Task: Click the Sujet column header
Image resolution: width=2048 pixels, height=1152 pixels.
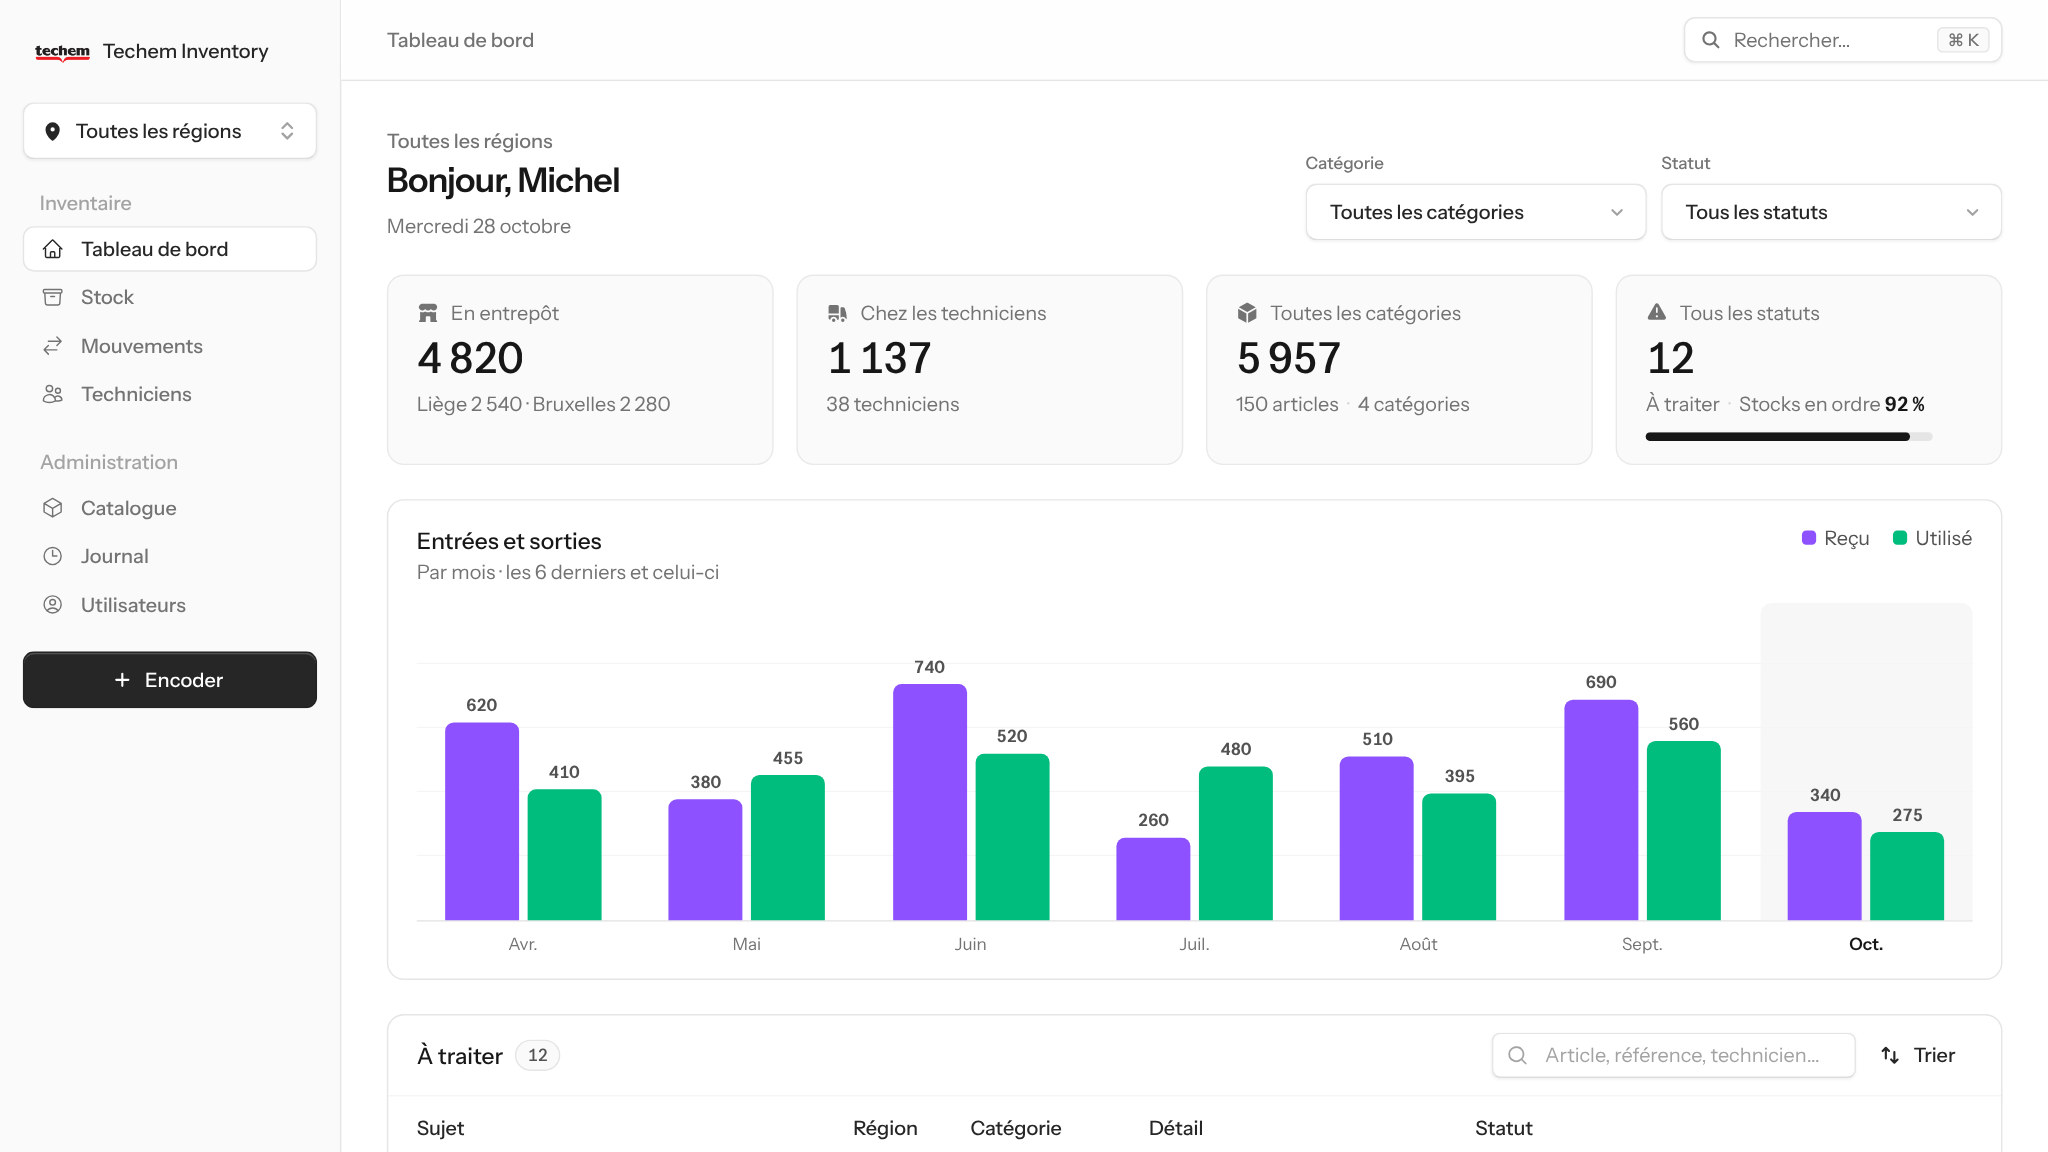Action: tap(440, 1128)
